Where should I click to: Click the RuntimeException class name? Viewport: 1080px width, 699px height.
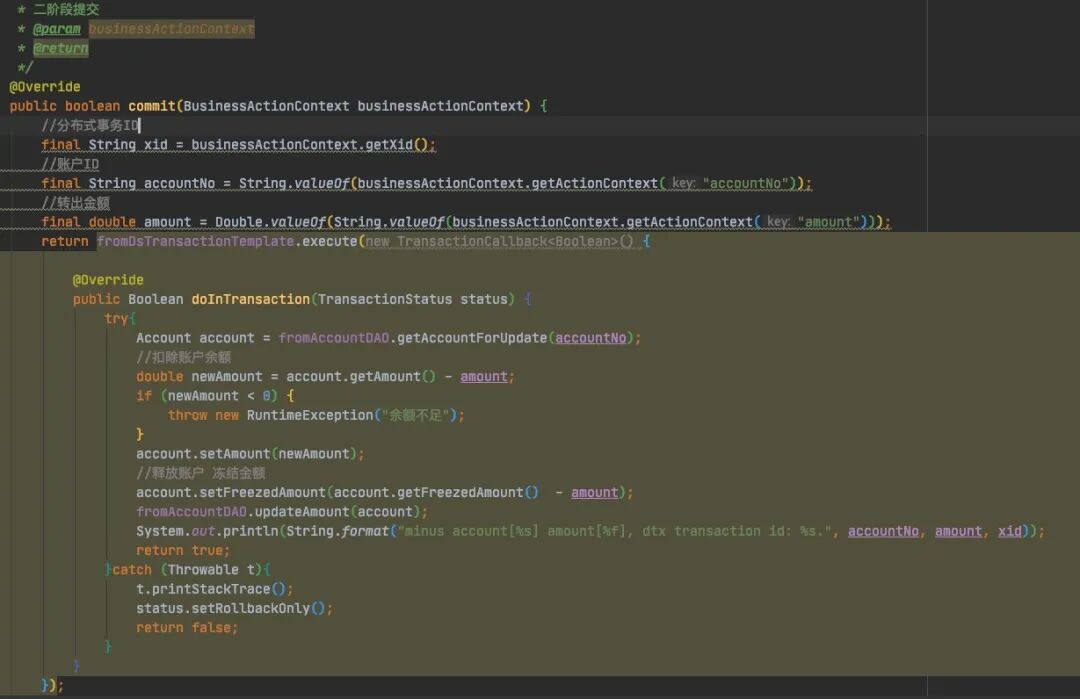309,415
